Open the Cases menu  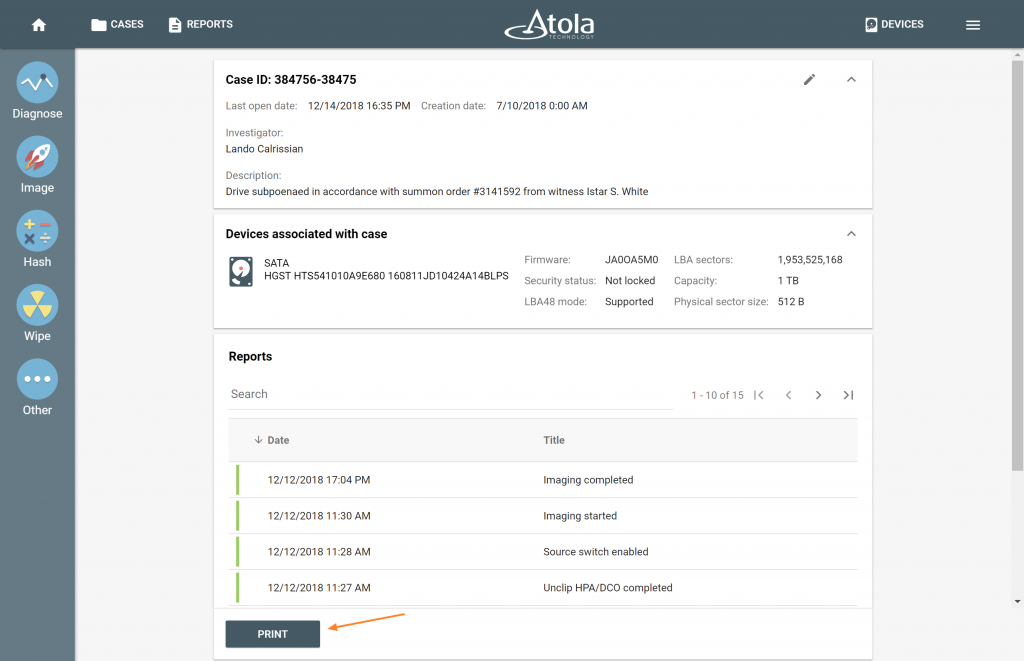click(x=117, y=25)
